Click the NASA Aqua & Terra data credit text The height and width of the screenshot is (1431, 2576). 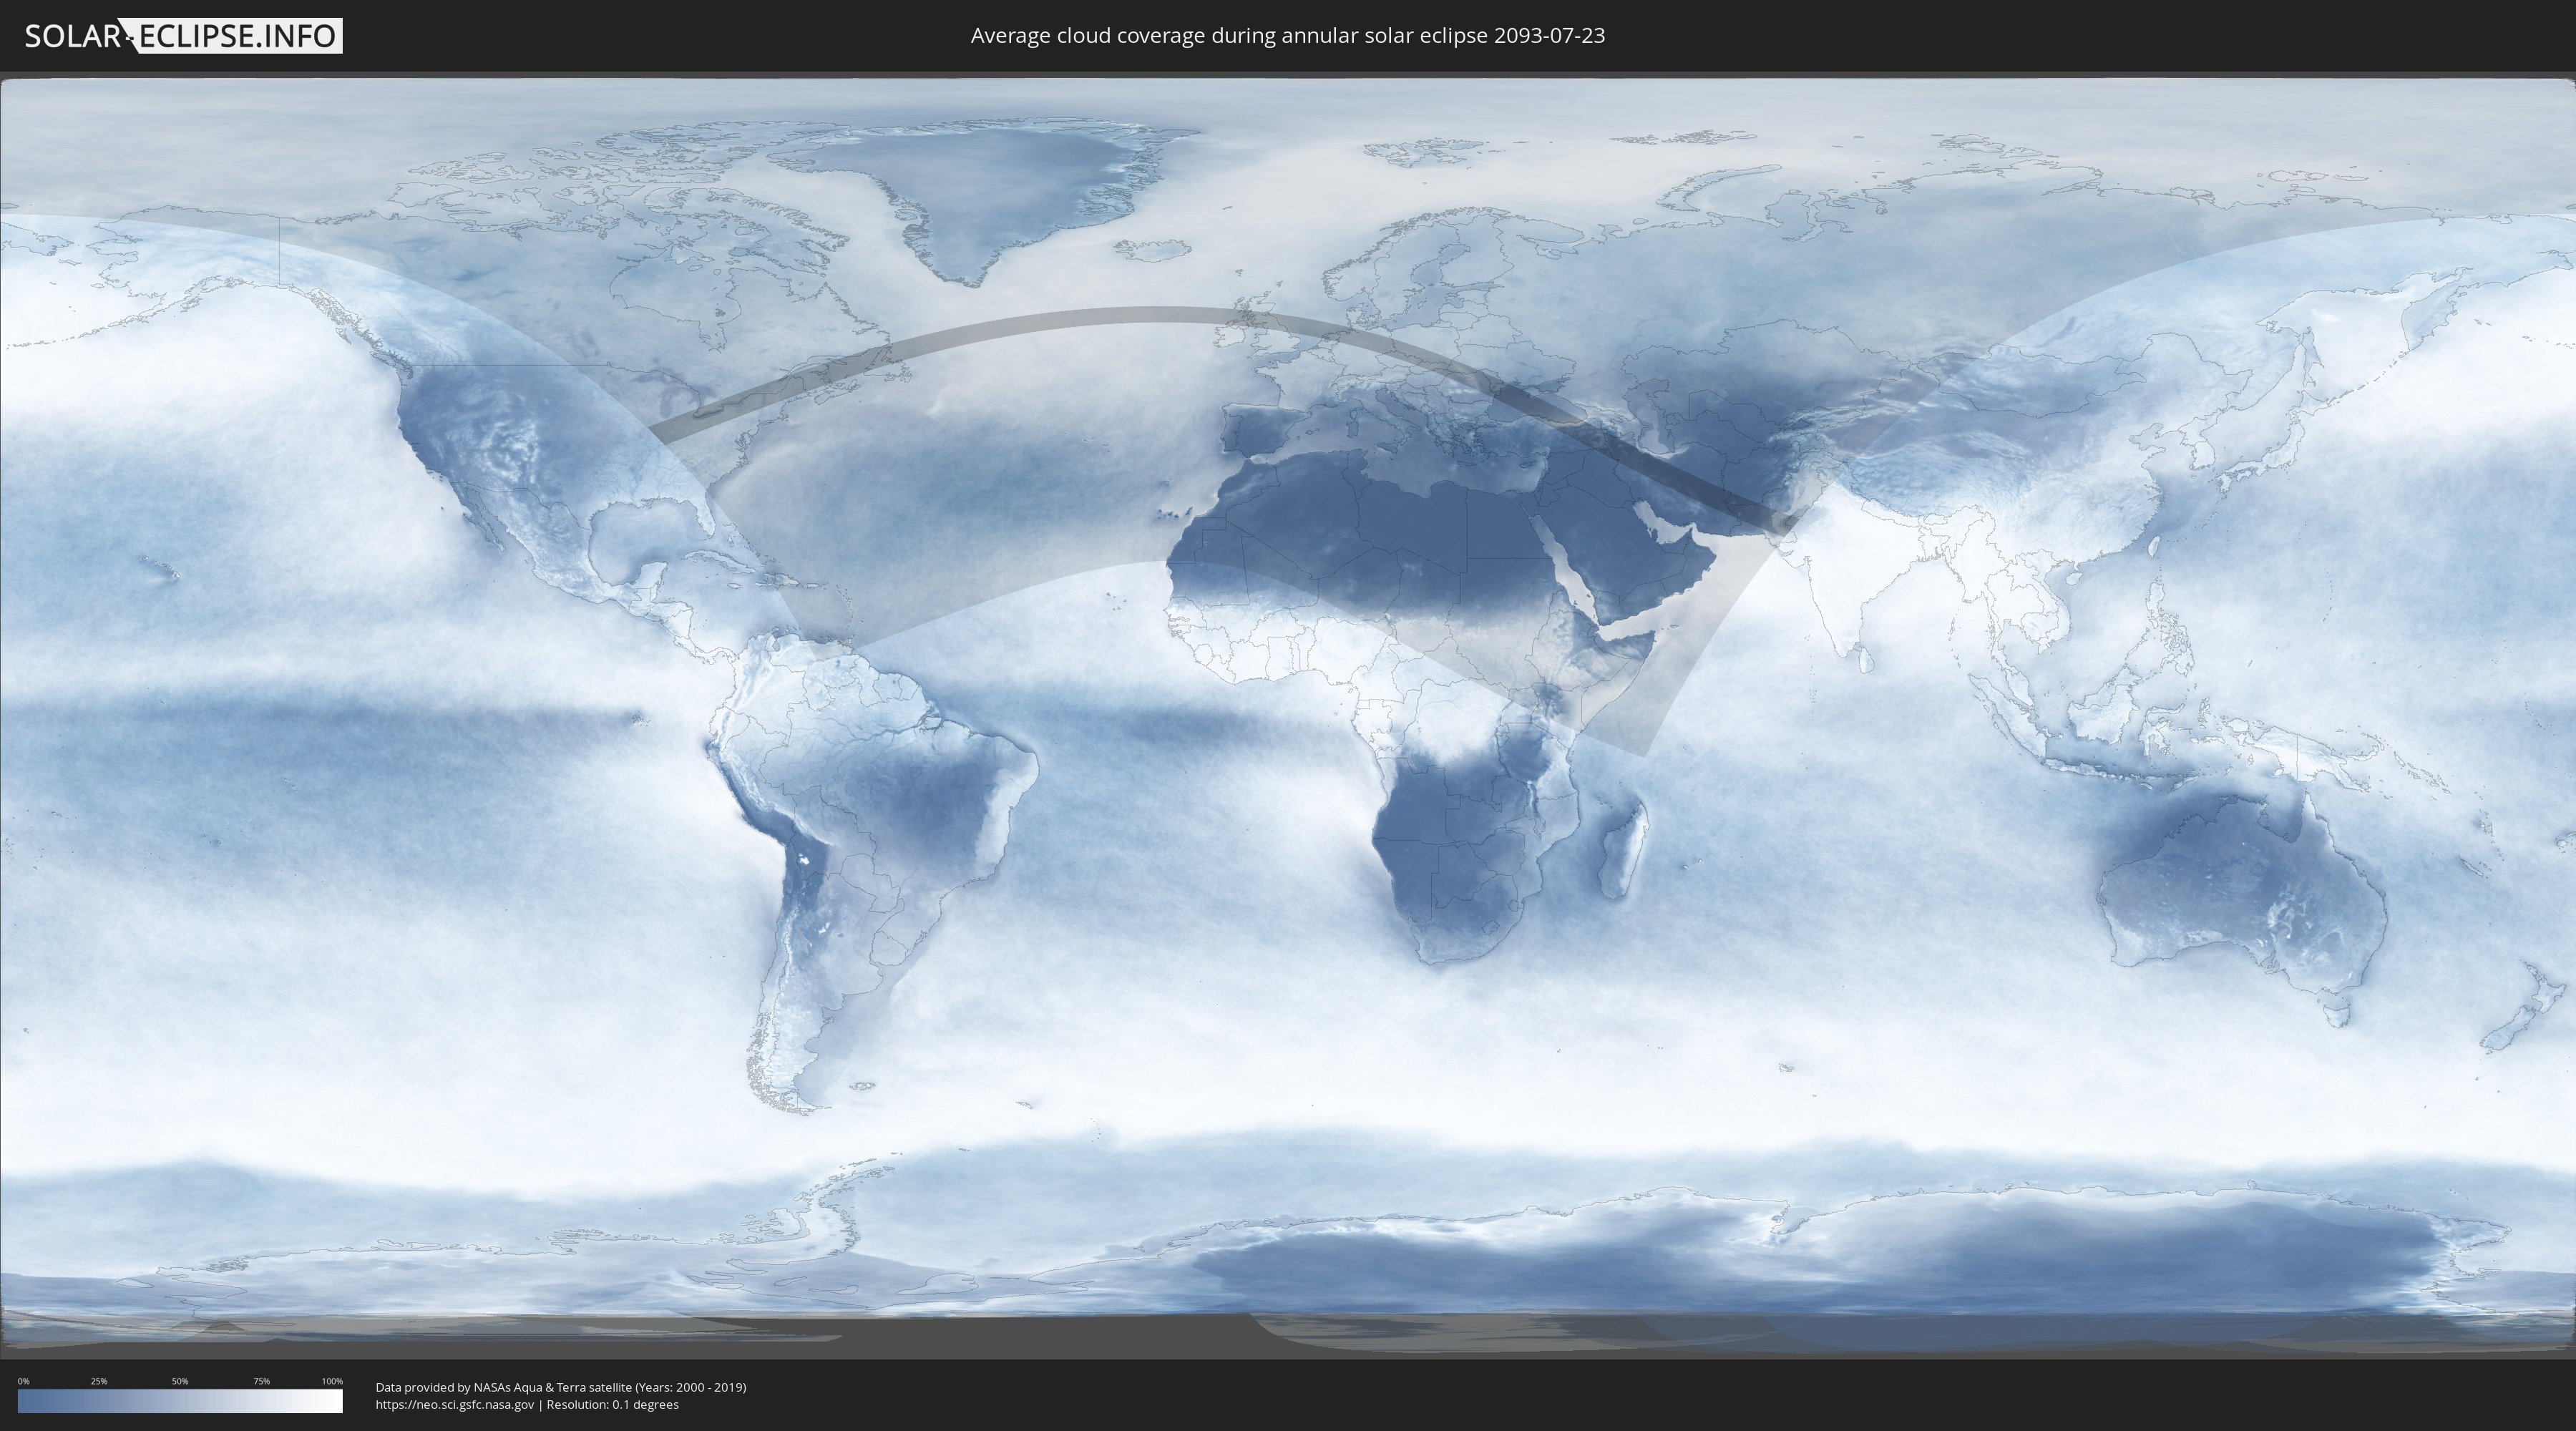coord(561,1387)
